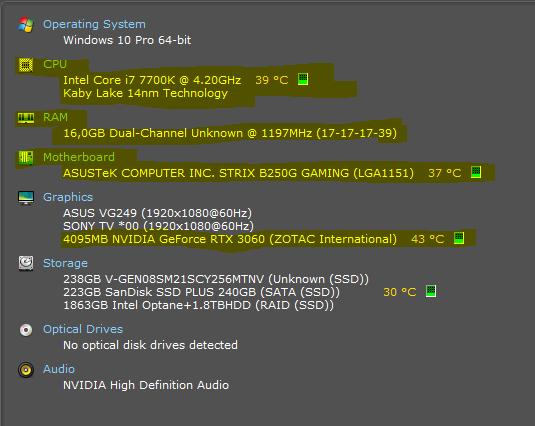Image resolution: width=535 pixels, height=426 pixels.
Task: Click the Storage hard drive icon
Action: pos(26,263)
